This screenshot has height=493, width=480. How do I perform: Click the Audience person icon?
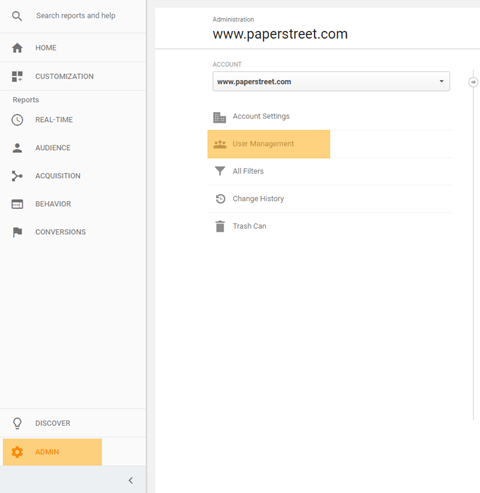[17, 148]
